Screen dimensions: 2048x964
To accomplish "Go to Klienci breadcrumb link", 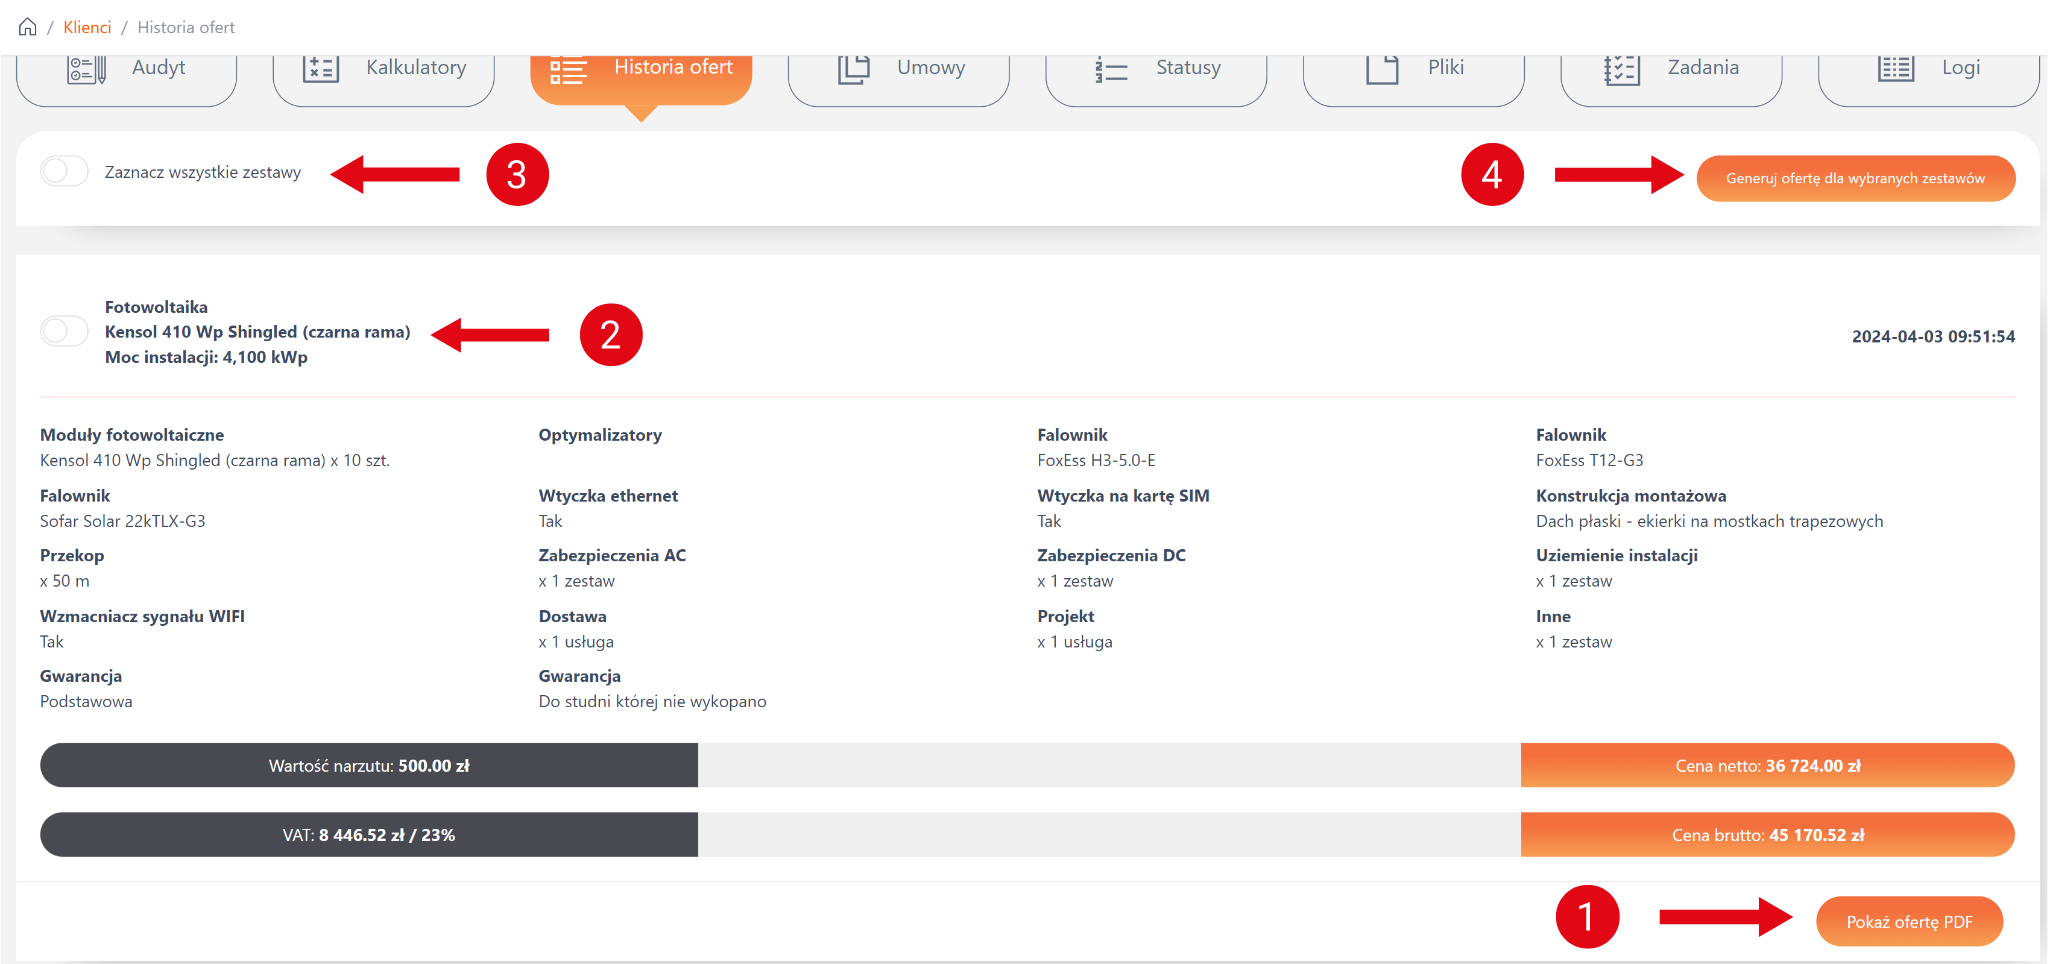I will [x=87, y=27].
